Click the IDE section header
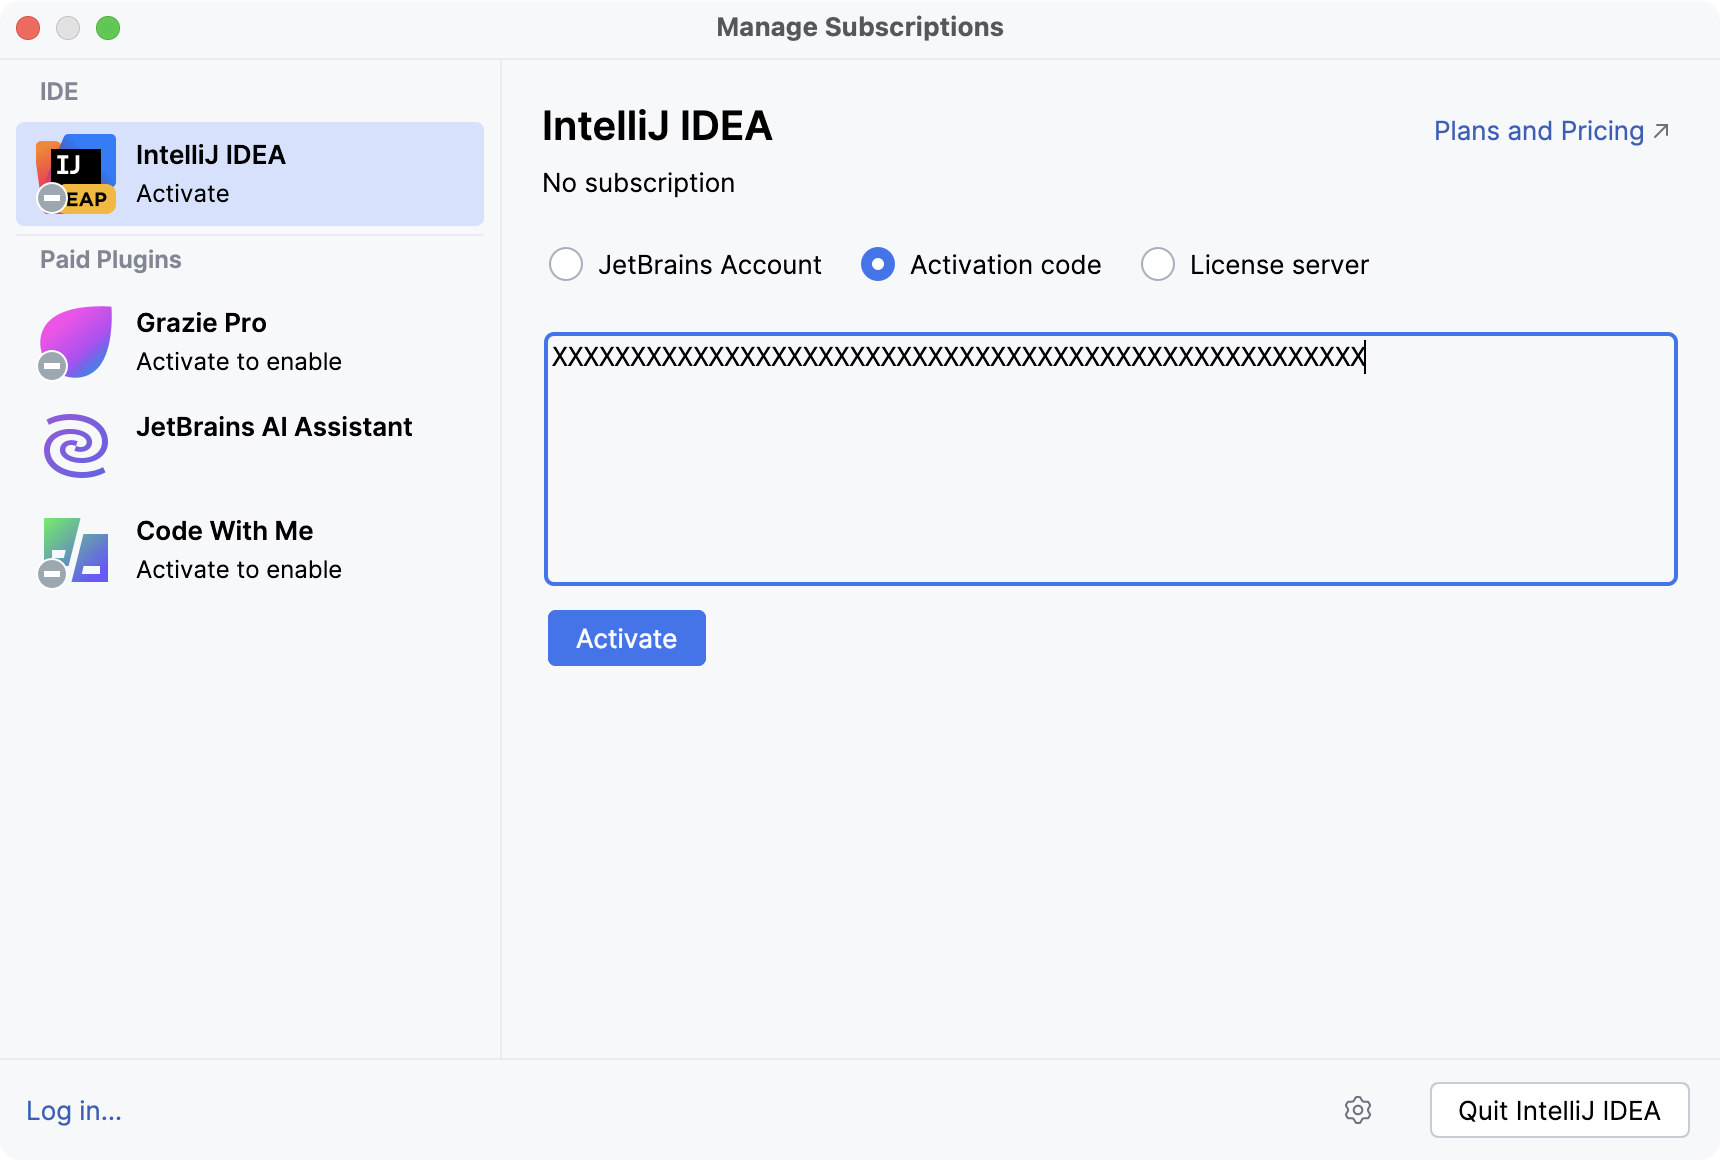 click(58, 91)
